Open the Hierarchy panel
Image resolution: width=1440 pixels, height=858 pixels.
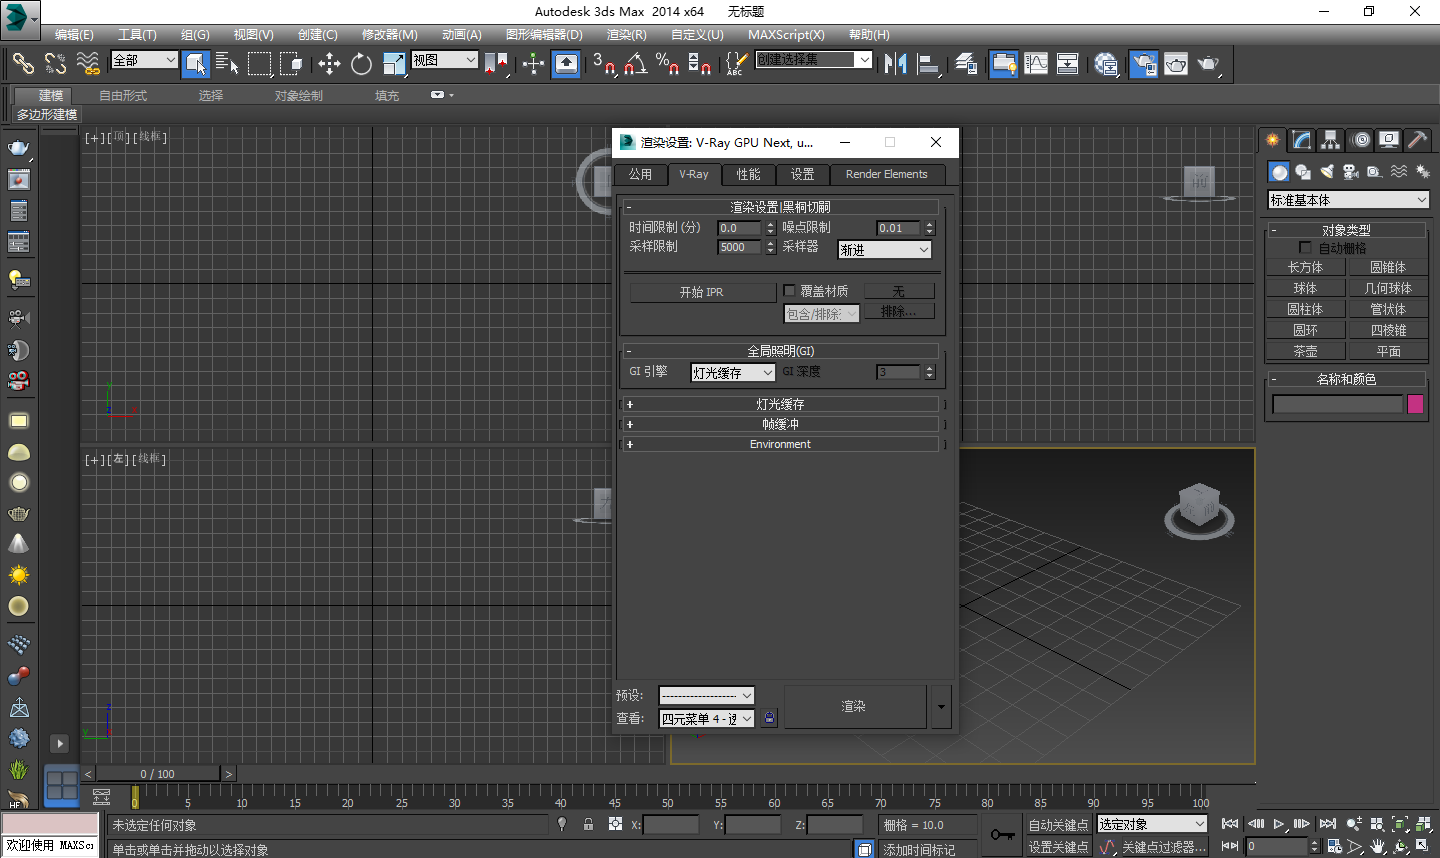(x=1331, y=140)
